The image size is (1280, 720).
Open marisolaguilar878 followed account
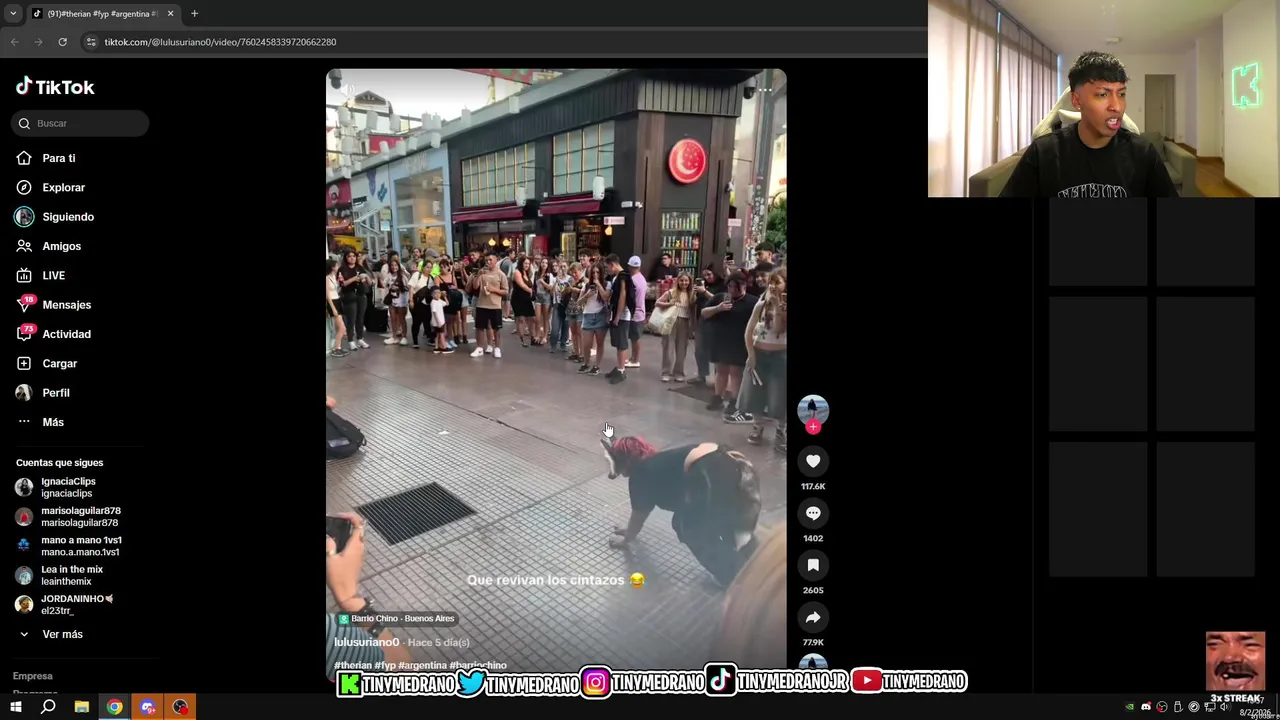[68, 516]
